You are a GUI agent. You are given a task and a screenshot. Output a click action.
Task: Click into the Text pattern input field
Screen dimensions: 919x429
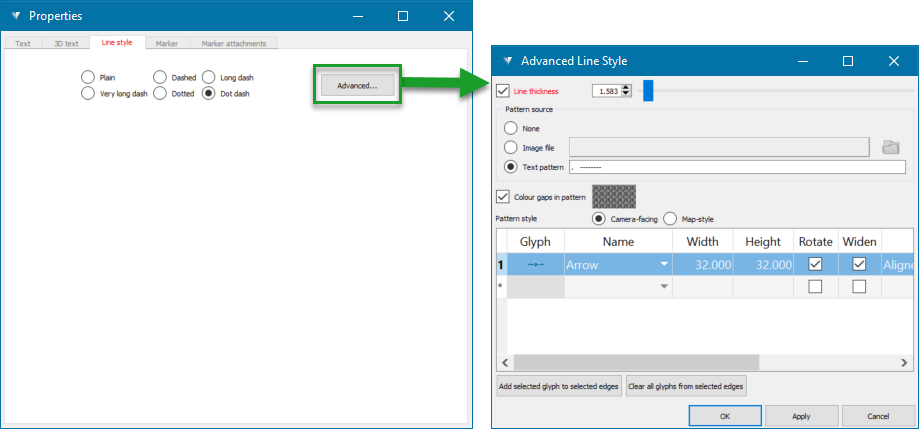(737, 167)
